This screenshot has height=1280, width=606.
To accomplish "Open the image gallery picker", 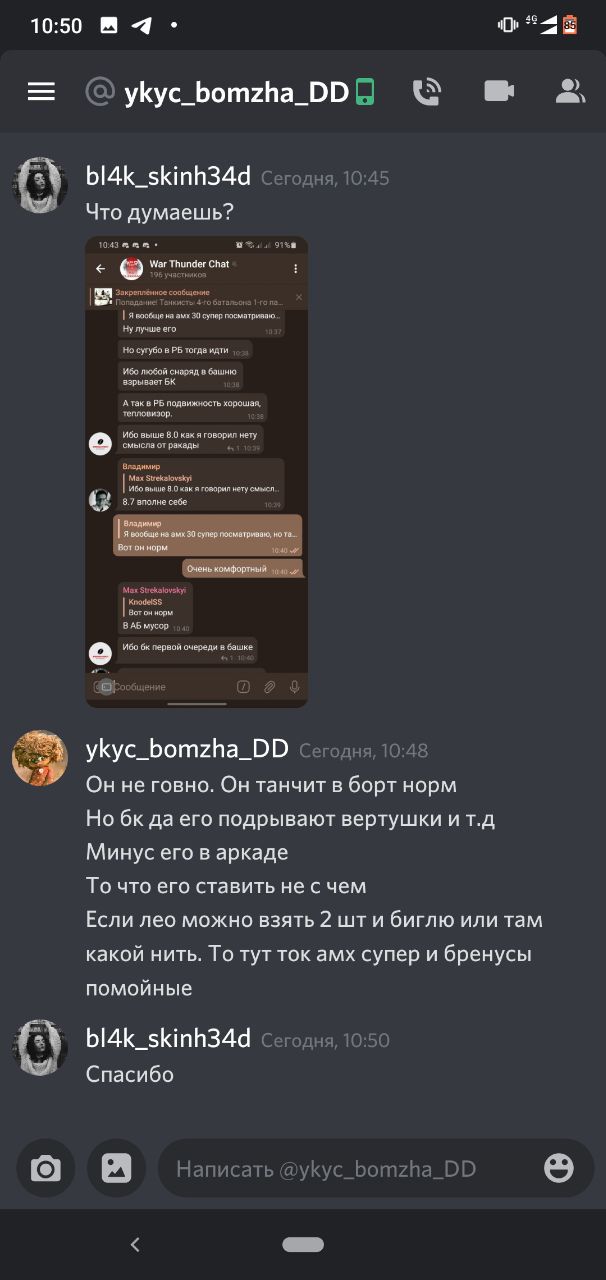I will (117, 1168).
